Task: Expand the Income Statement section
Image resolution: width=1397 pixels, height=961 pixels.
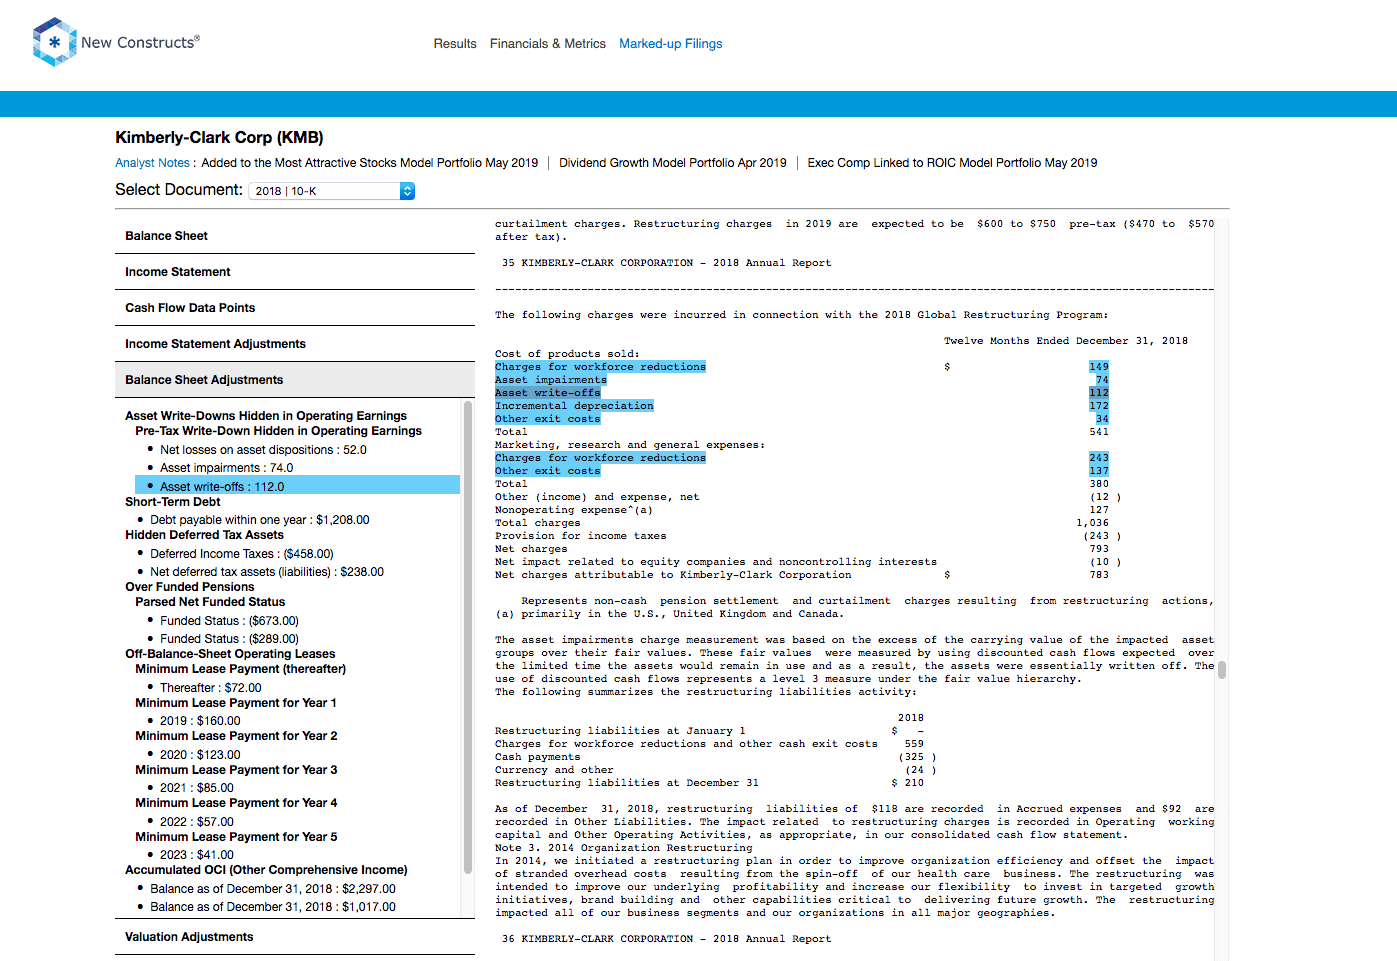Action: (x=295, y=272)
